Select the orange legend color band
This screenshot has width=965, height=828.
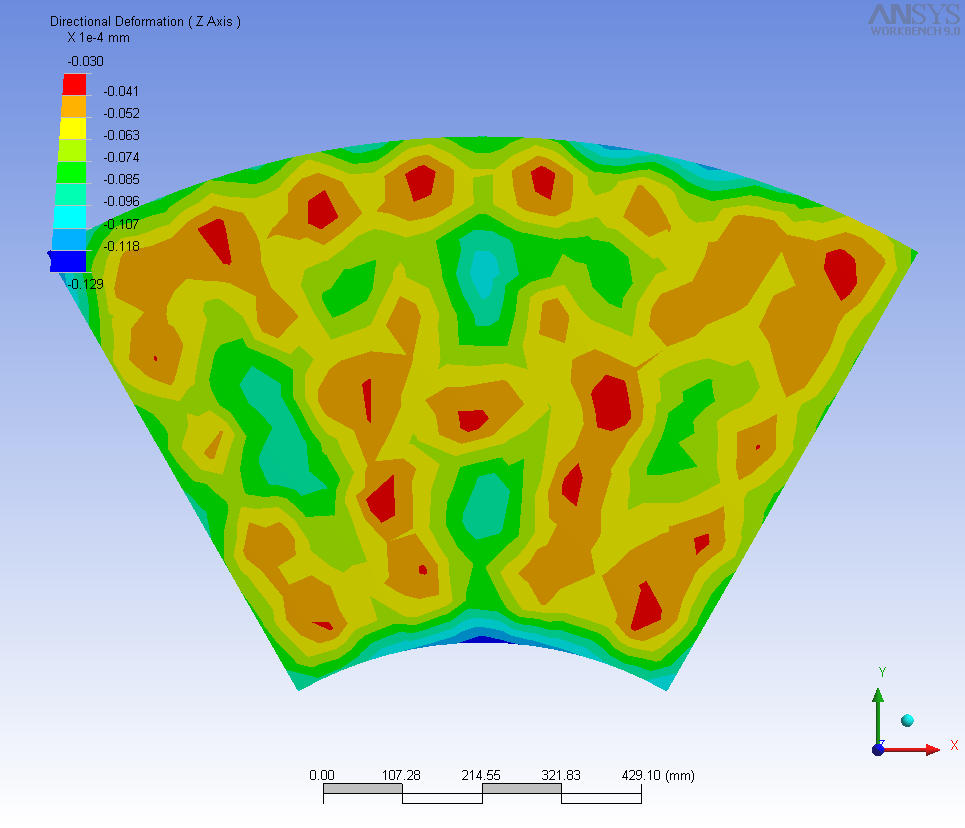coord(74,106)
